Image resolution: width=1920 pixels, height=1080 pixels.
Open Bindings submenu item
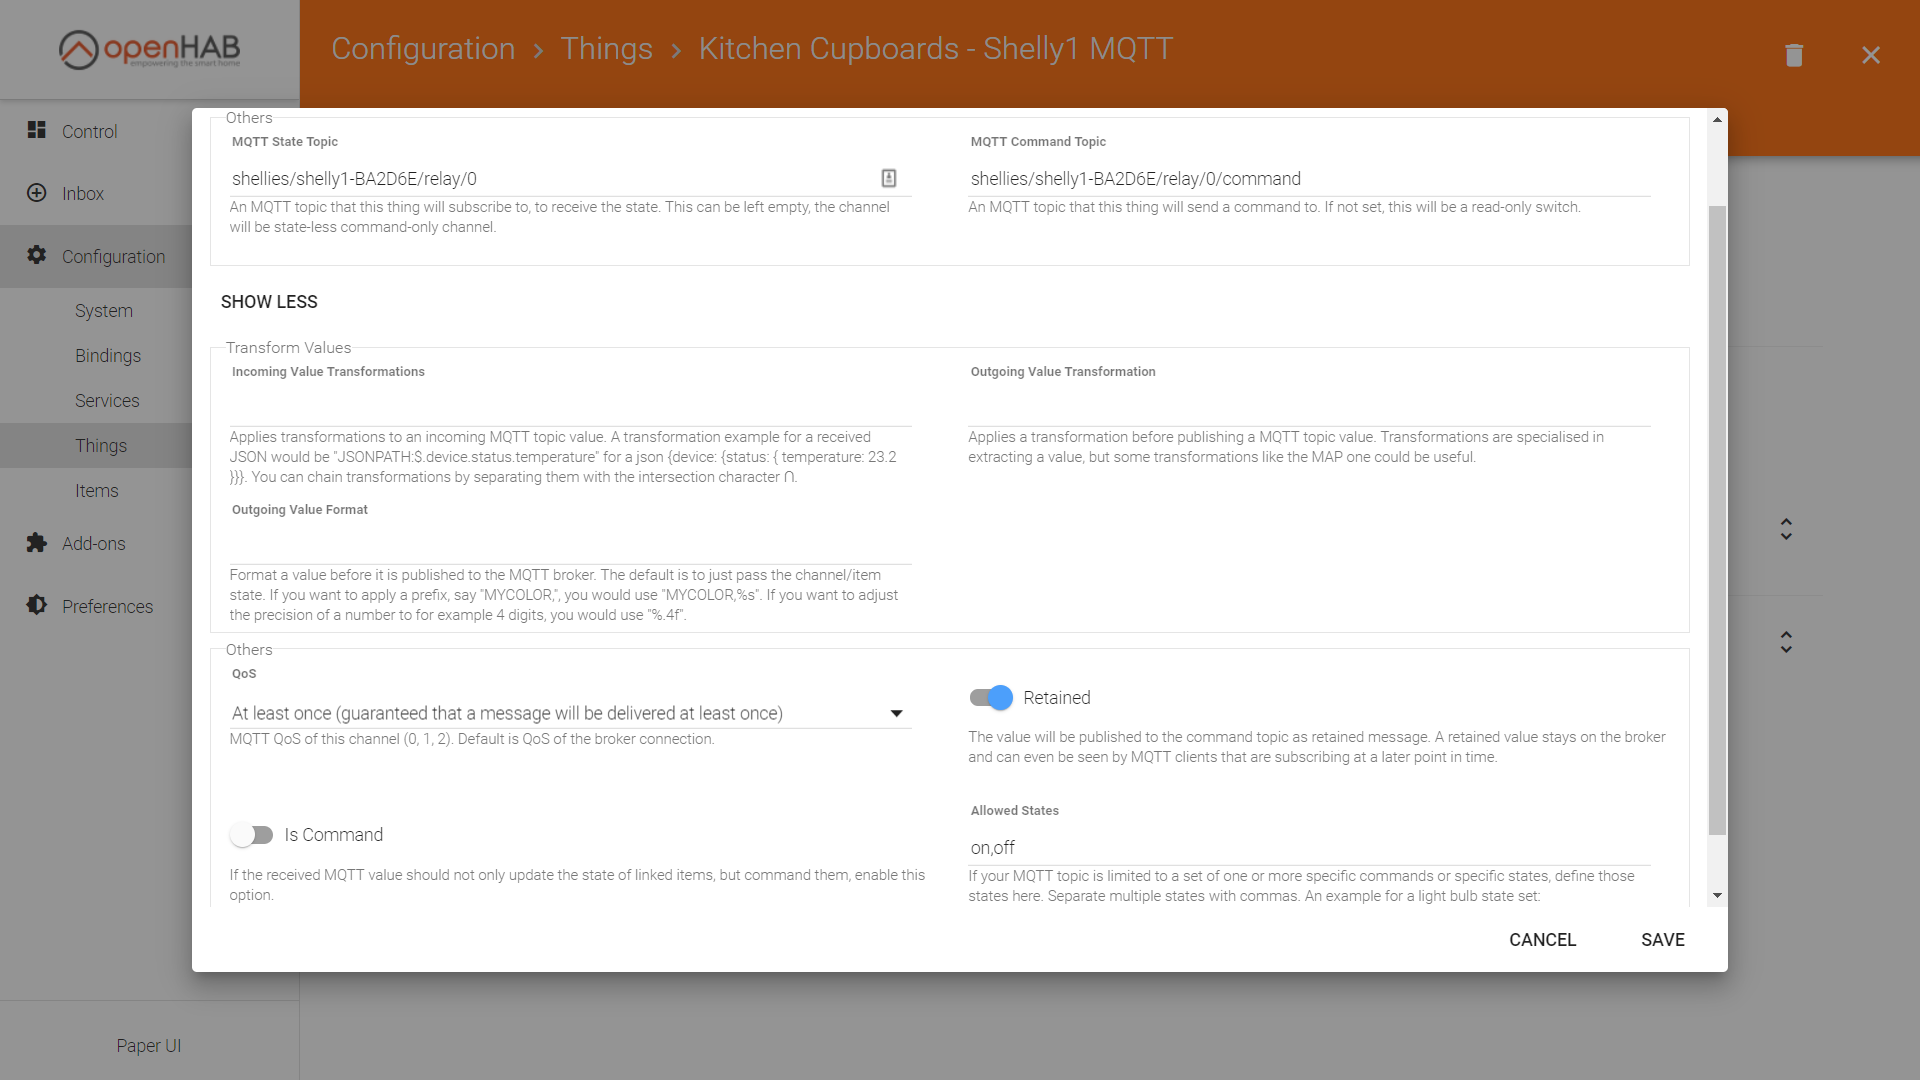pyautogui.click(x=108, y=356)
